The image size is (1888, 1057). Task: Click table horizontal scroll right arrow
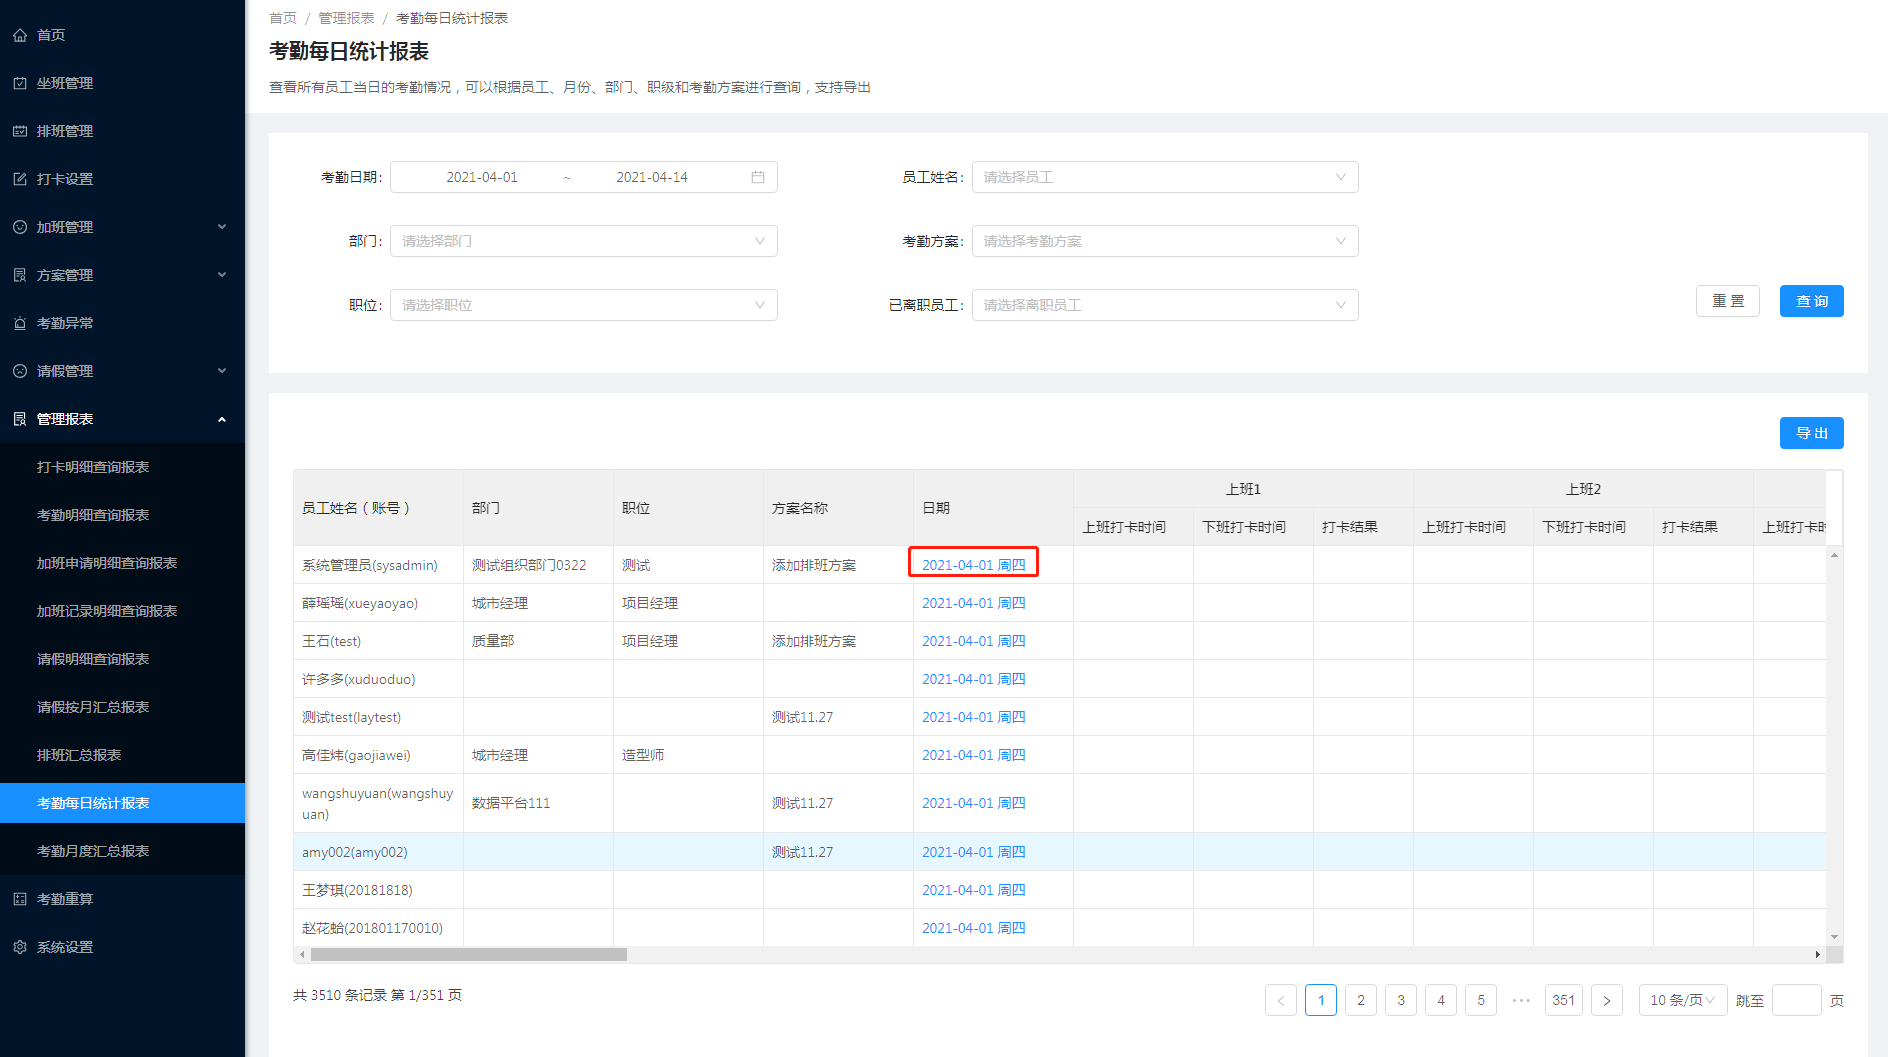point(1817,954)
